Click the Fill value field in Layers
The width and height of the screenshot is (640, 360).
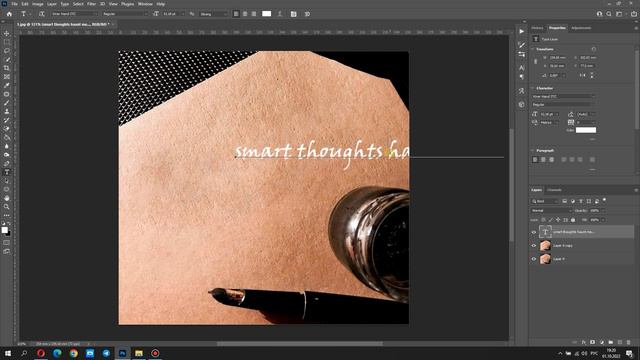coord(595,220)
